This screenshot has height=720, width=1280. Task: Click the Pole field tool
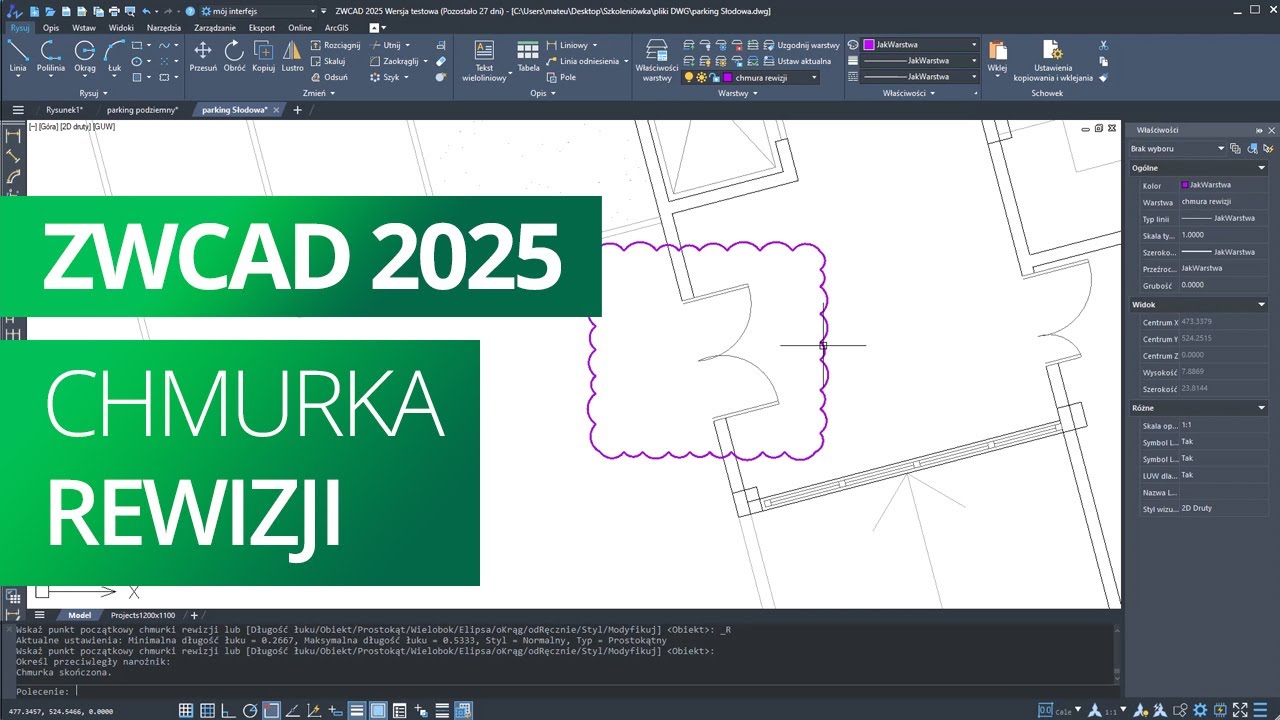pos(560,77)
